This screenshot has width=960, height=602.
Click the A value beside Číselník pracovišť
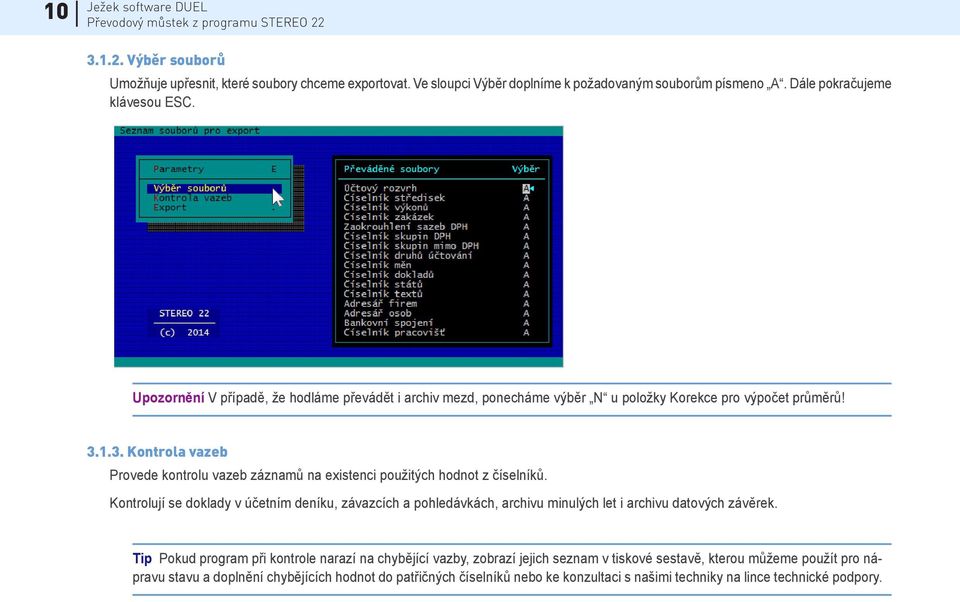click(526, 333)
